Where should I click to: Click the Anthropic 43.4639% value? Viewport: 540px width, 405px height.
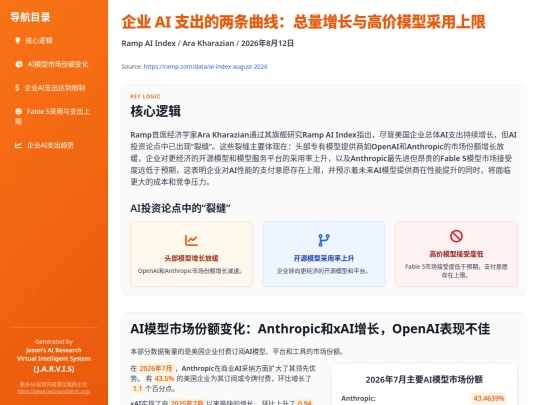click(489, 398)
